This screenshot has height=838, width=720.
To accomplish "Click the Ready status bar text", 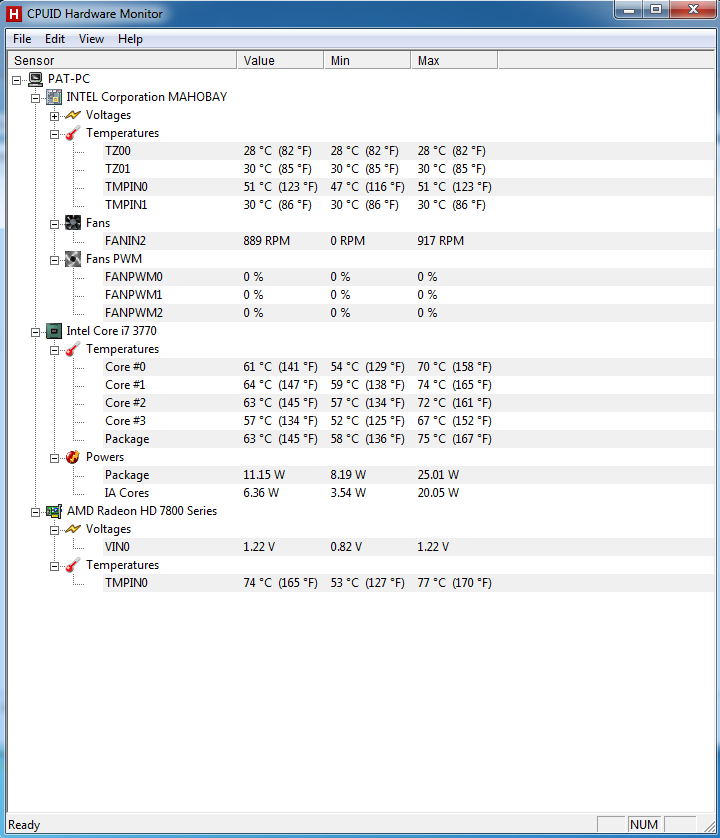I will tap(24, 825).
